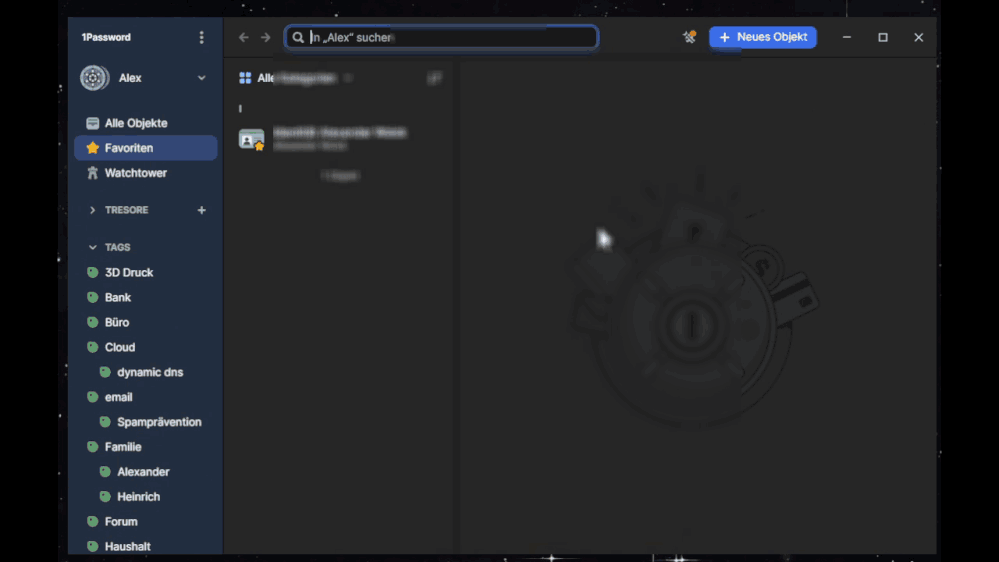
Task: Select Favoriten in the sidebar
Action: pos(129,148)
